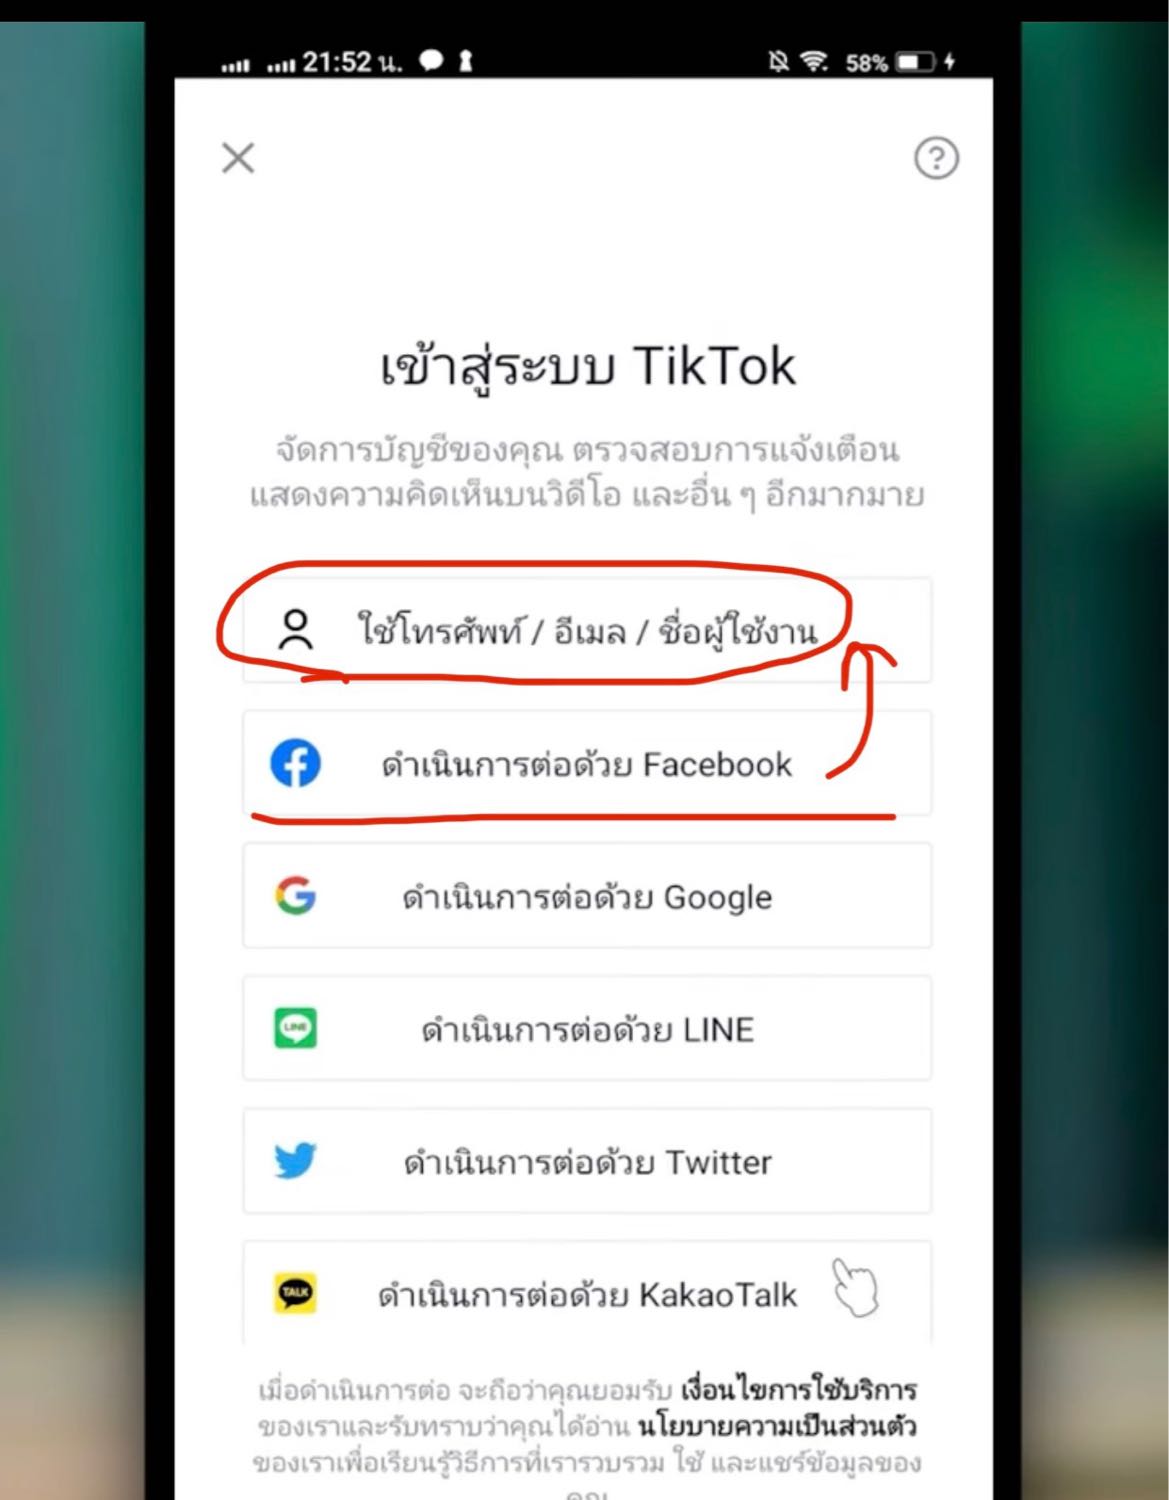This screenshot has width=1169, height=1500.
Task: Tap the person icon for phone login
Action: click(x=295, y=630)
